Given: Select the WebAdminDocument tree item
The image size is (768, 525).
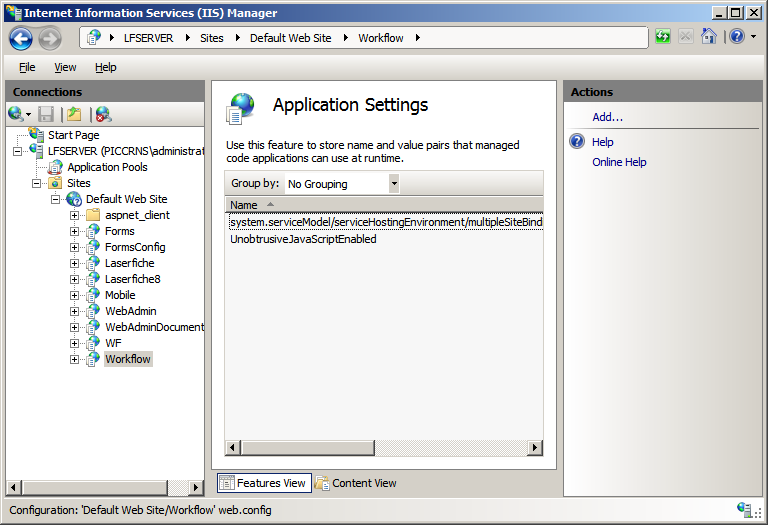Looking at the screenshot, I should pyautogui.click(x=154, y=327).
